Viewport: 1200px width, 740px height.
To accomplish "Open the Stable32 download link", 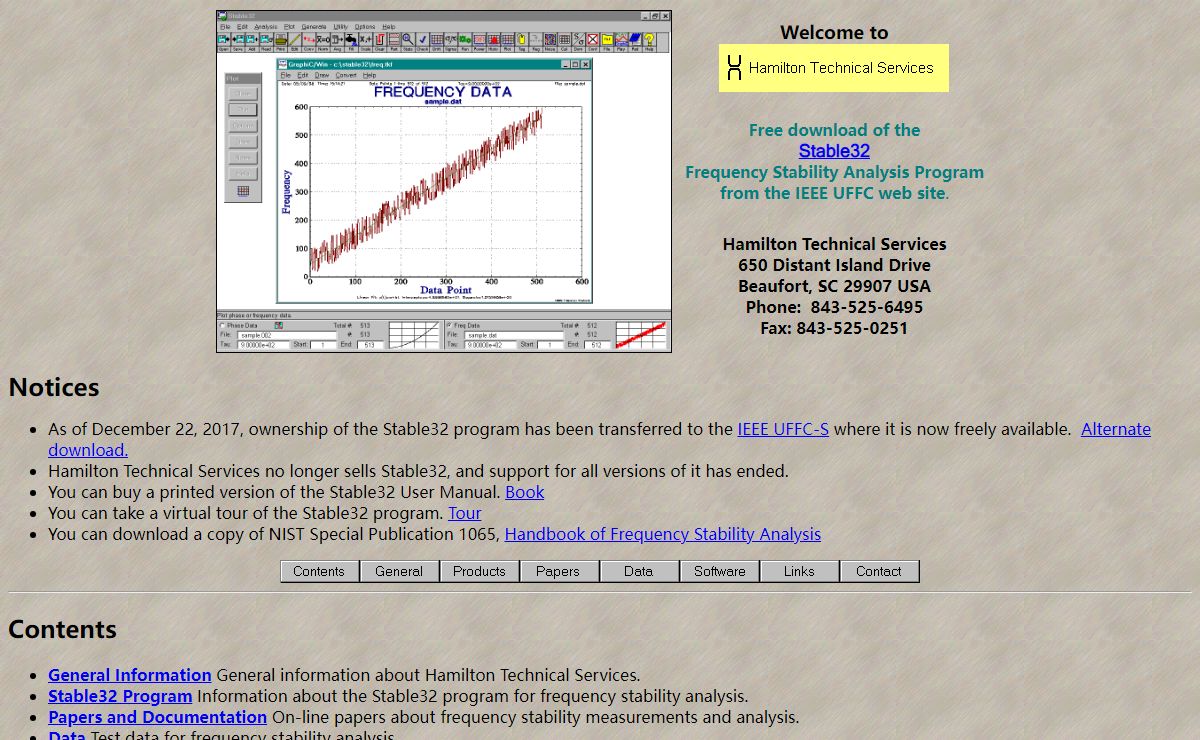I will [834, 151].
